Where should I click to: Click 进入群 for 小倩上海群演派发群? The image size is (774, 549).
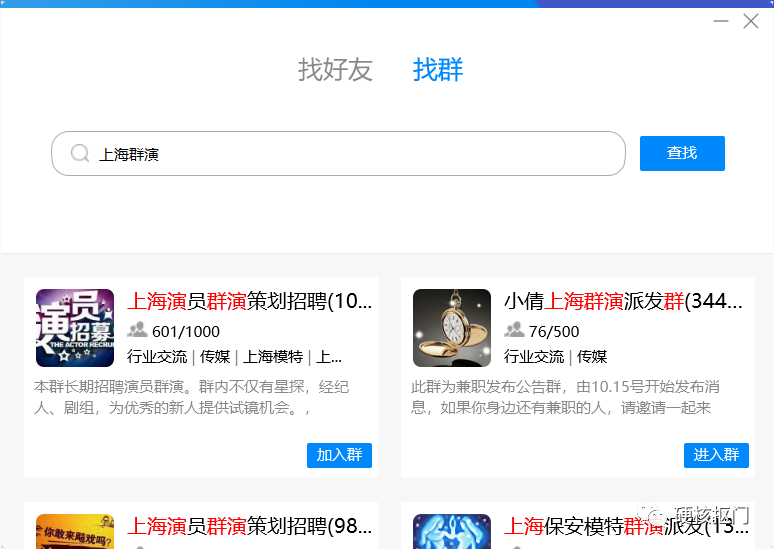coord(716,455)
